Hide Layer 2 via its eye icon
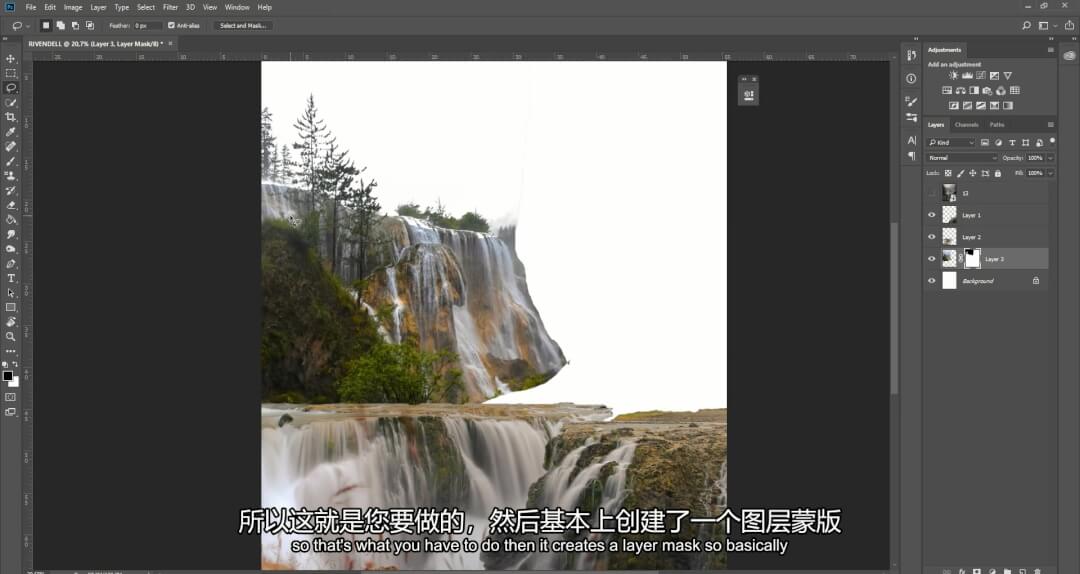The height and width of the screenshot is (574, 1080). (x=931, y=237)
